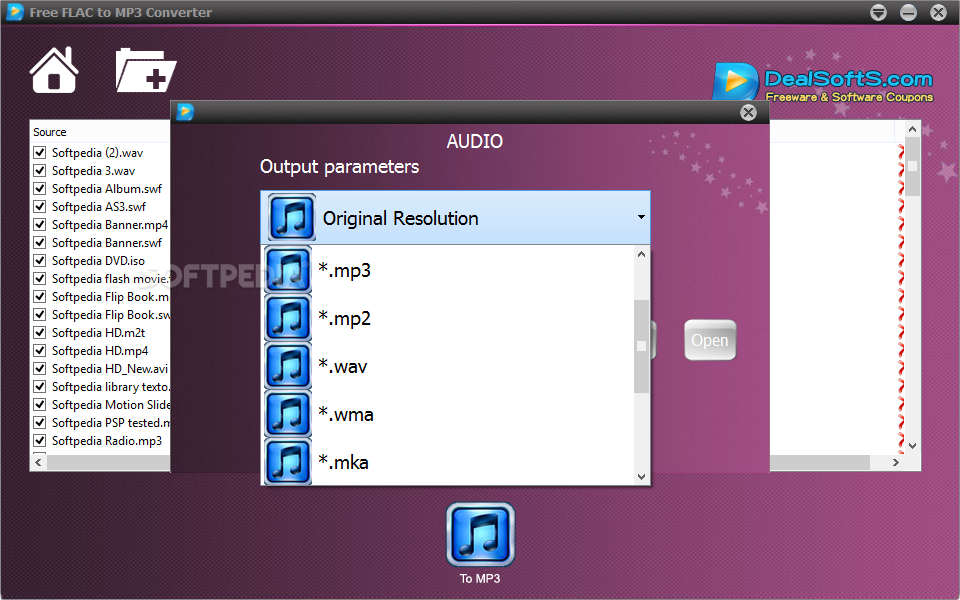Add files using the folder plus icon

(x=146, y=70)
